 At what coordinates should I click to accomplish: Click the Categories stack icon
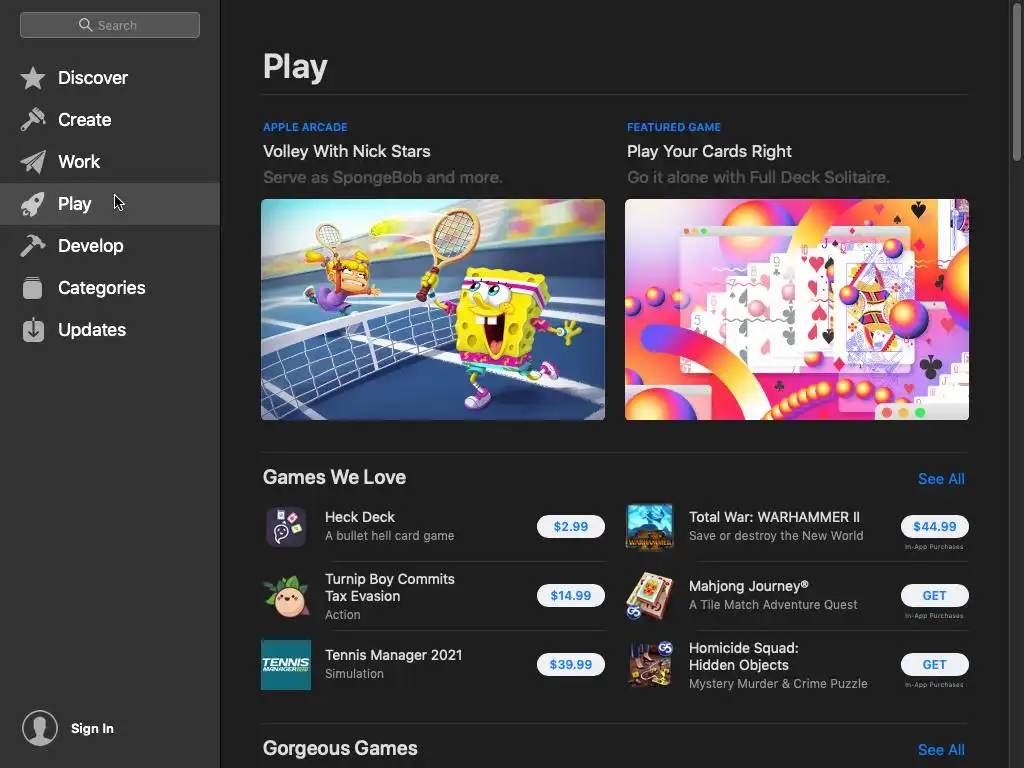pos(33,288)
